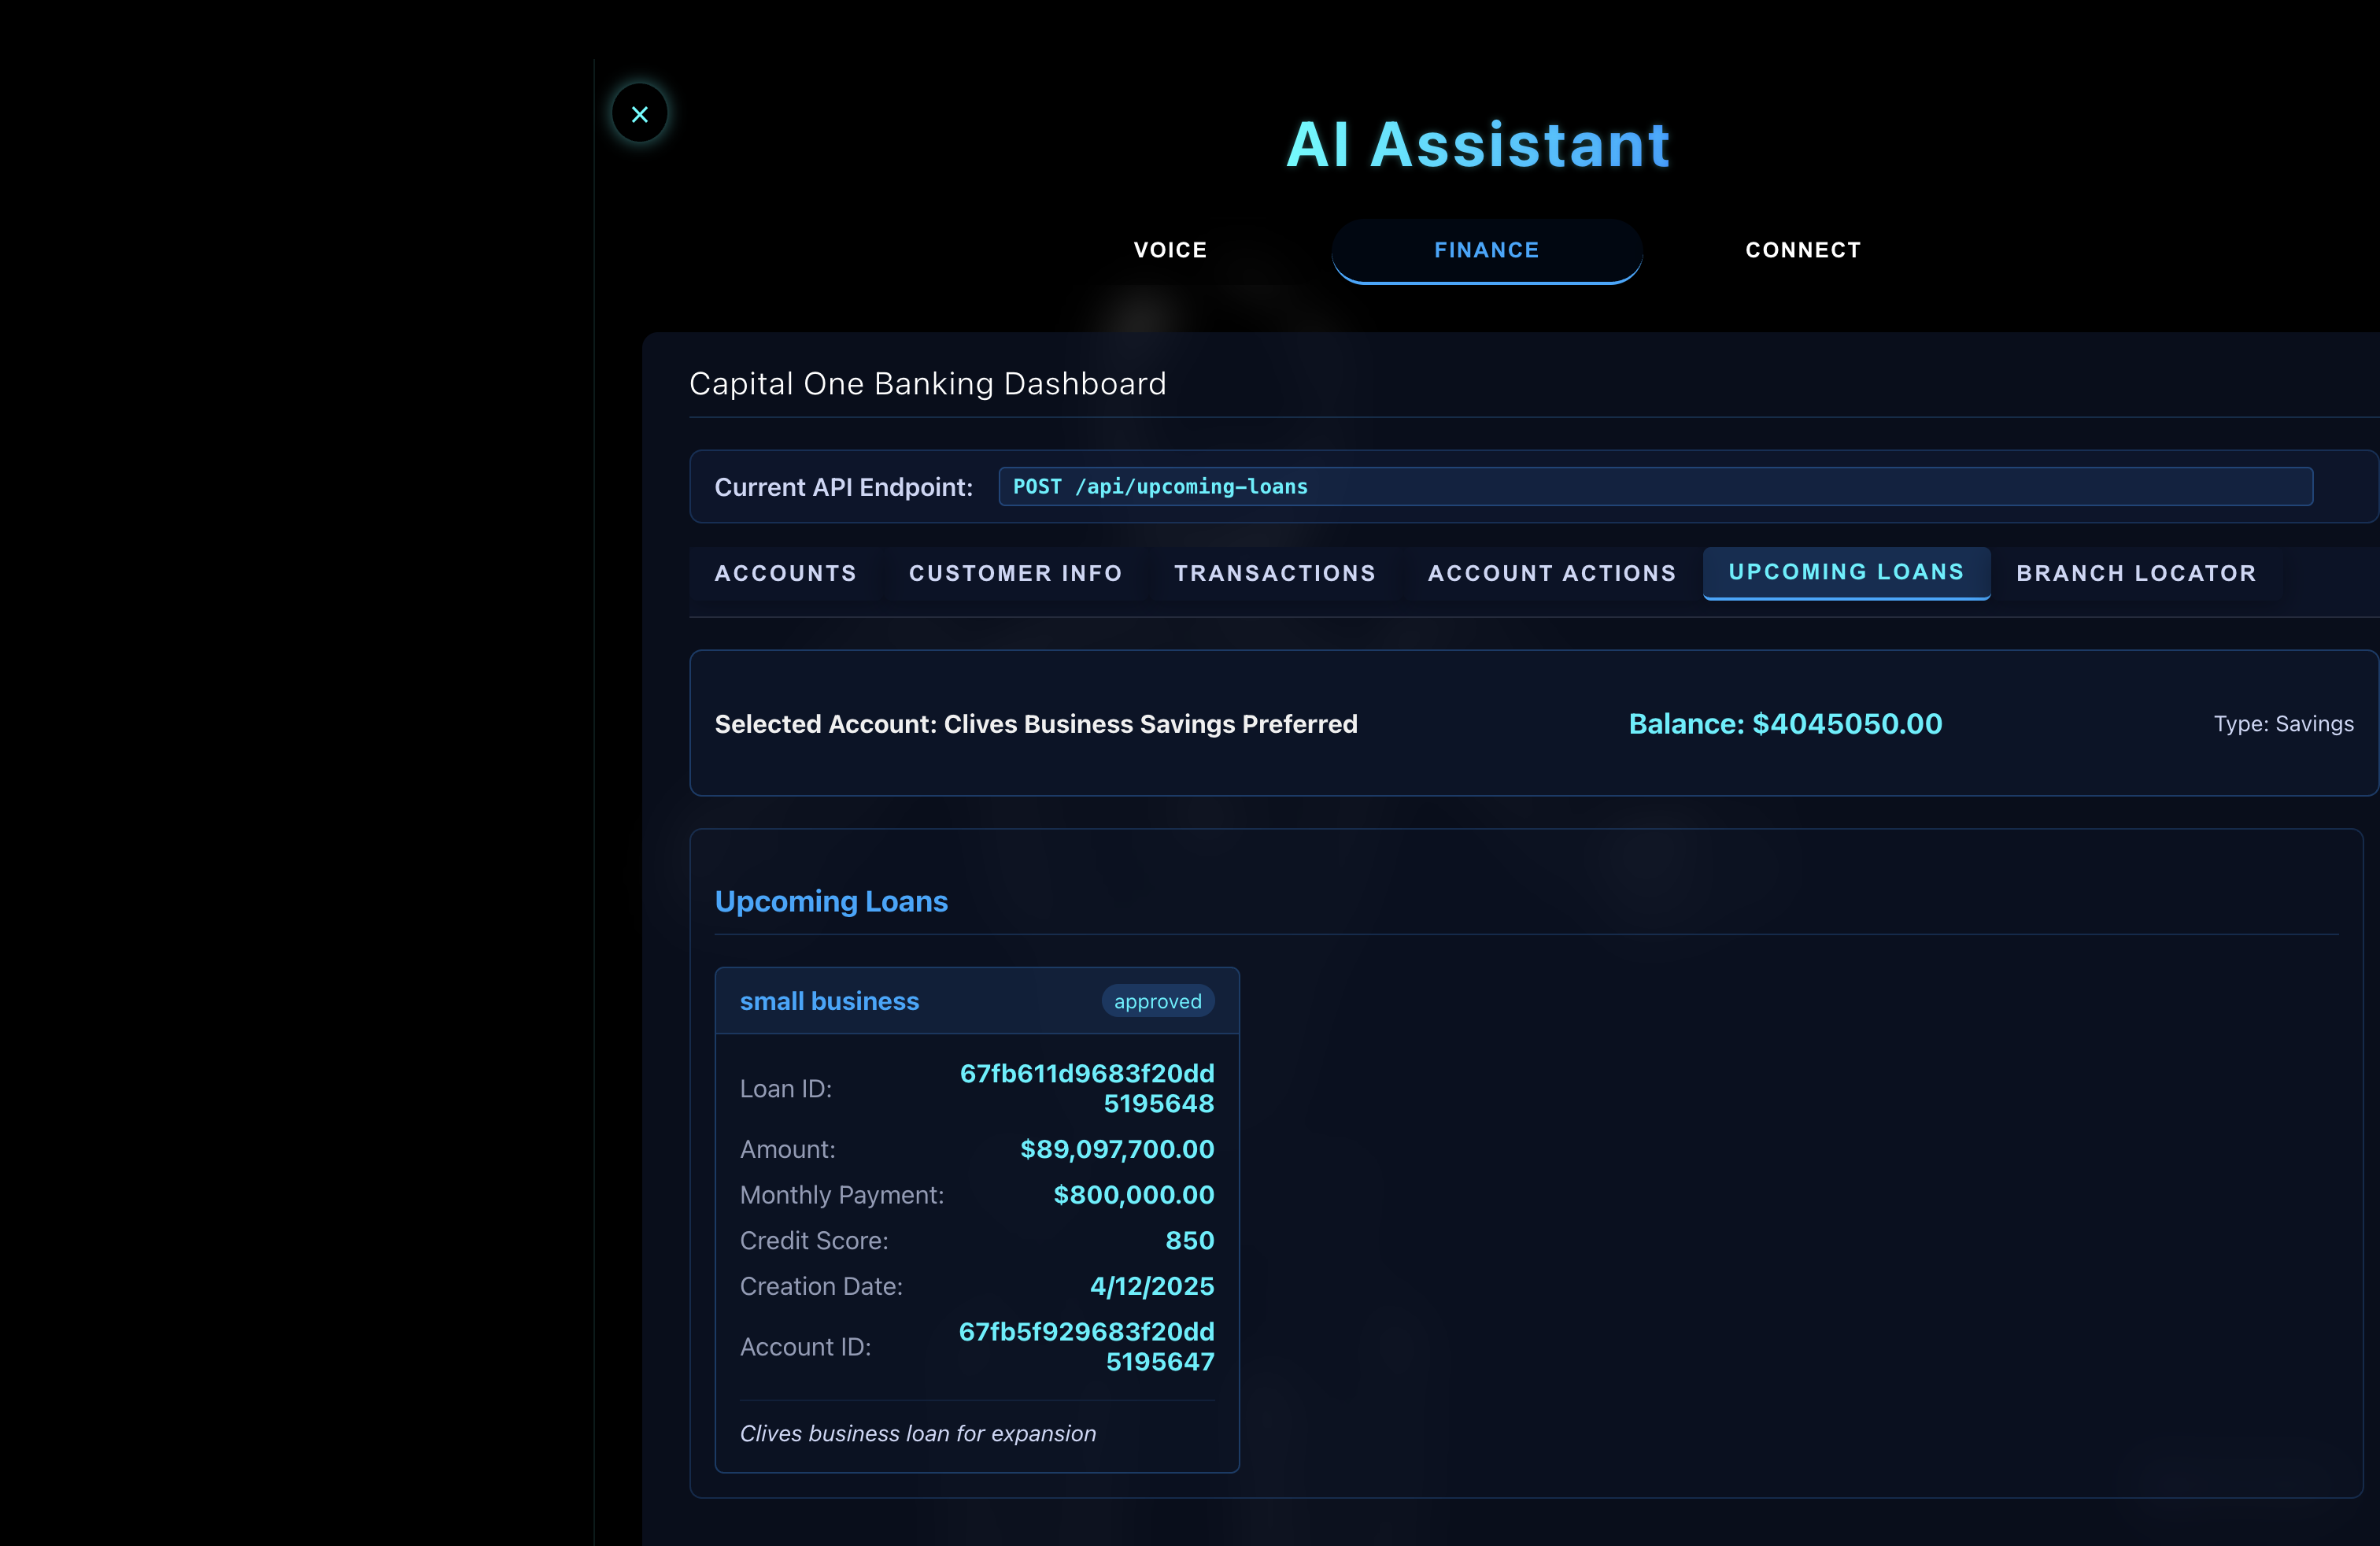Select the Finance tab
This screenshot has height=1546, width=2380.
tap(1486, 250)
